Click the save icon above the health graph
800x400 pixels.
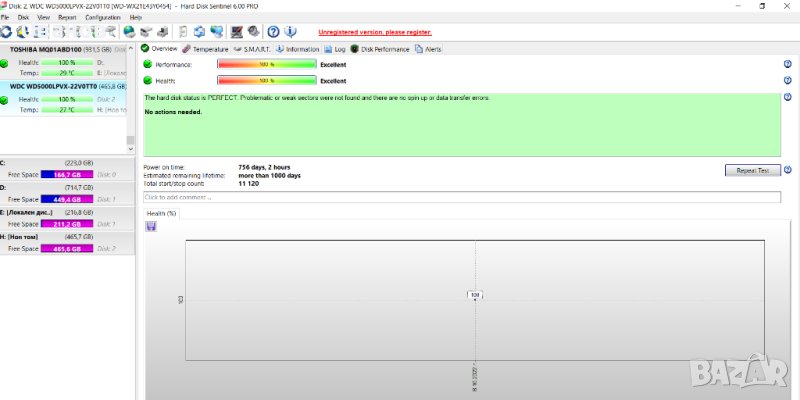151,227
